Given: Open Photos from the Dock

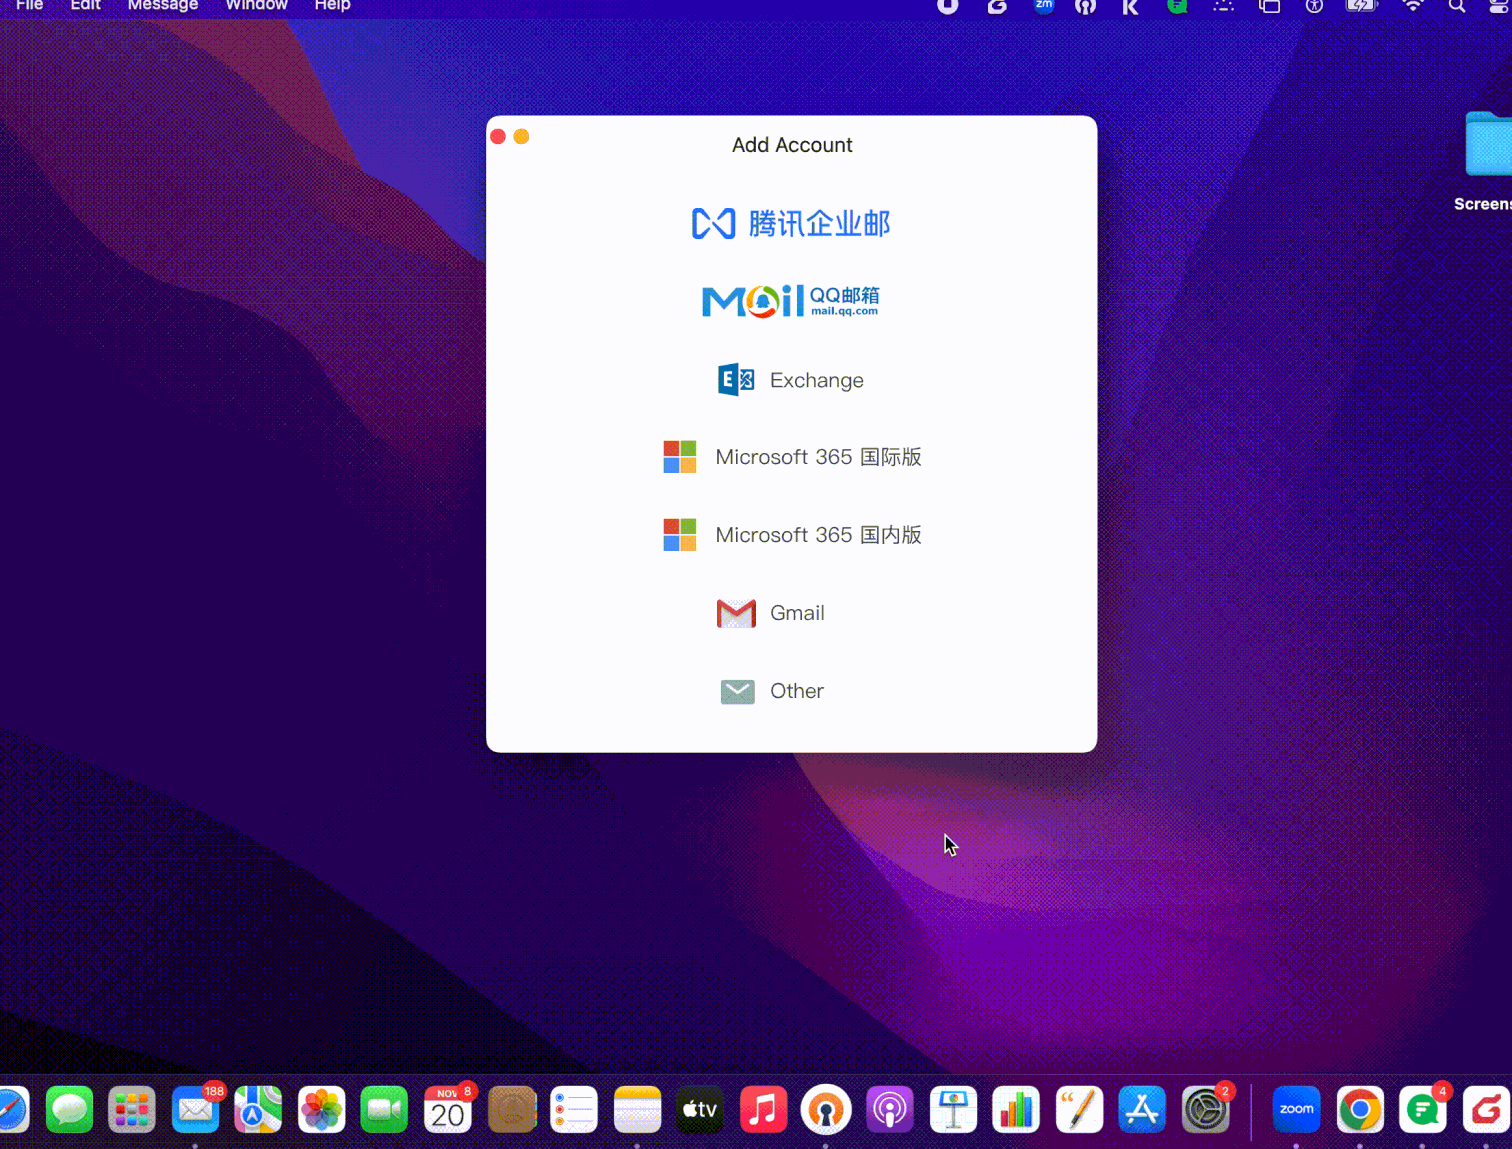Looking at the screenshot, I should coord(322,1110).
